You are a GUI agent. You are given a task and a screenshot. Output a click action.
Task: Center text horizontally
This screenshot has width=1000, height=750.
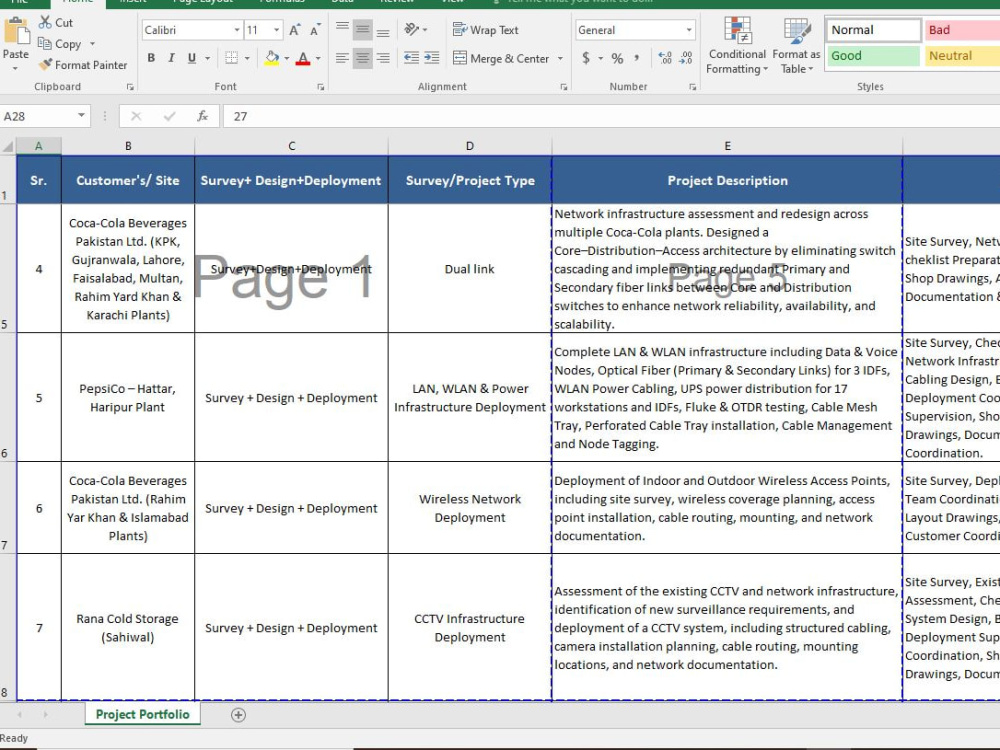click(362, 58)
